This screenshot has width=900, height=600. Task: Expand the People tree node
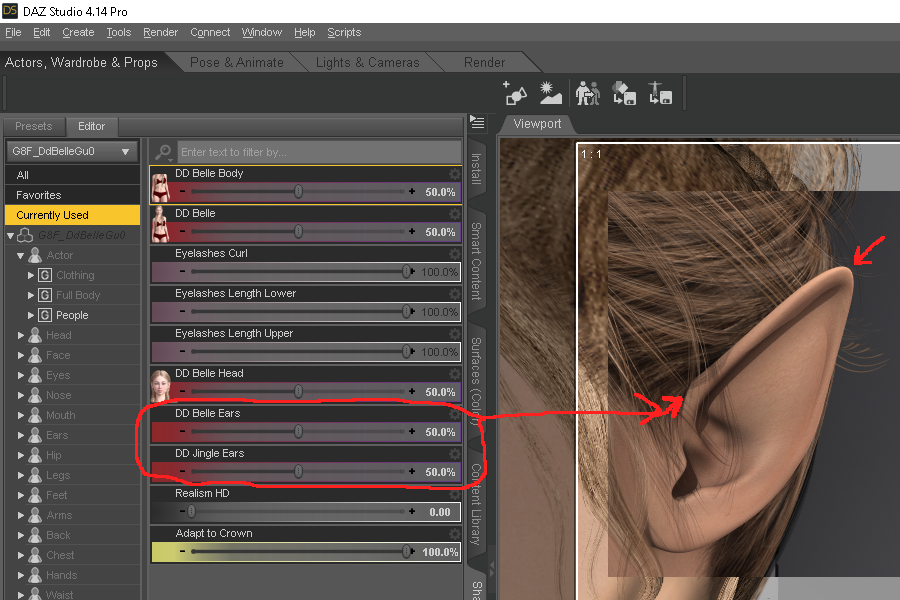pos(31,315)
